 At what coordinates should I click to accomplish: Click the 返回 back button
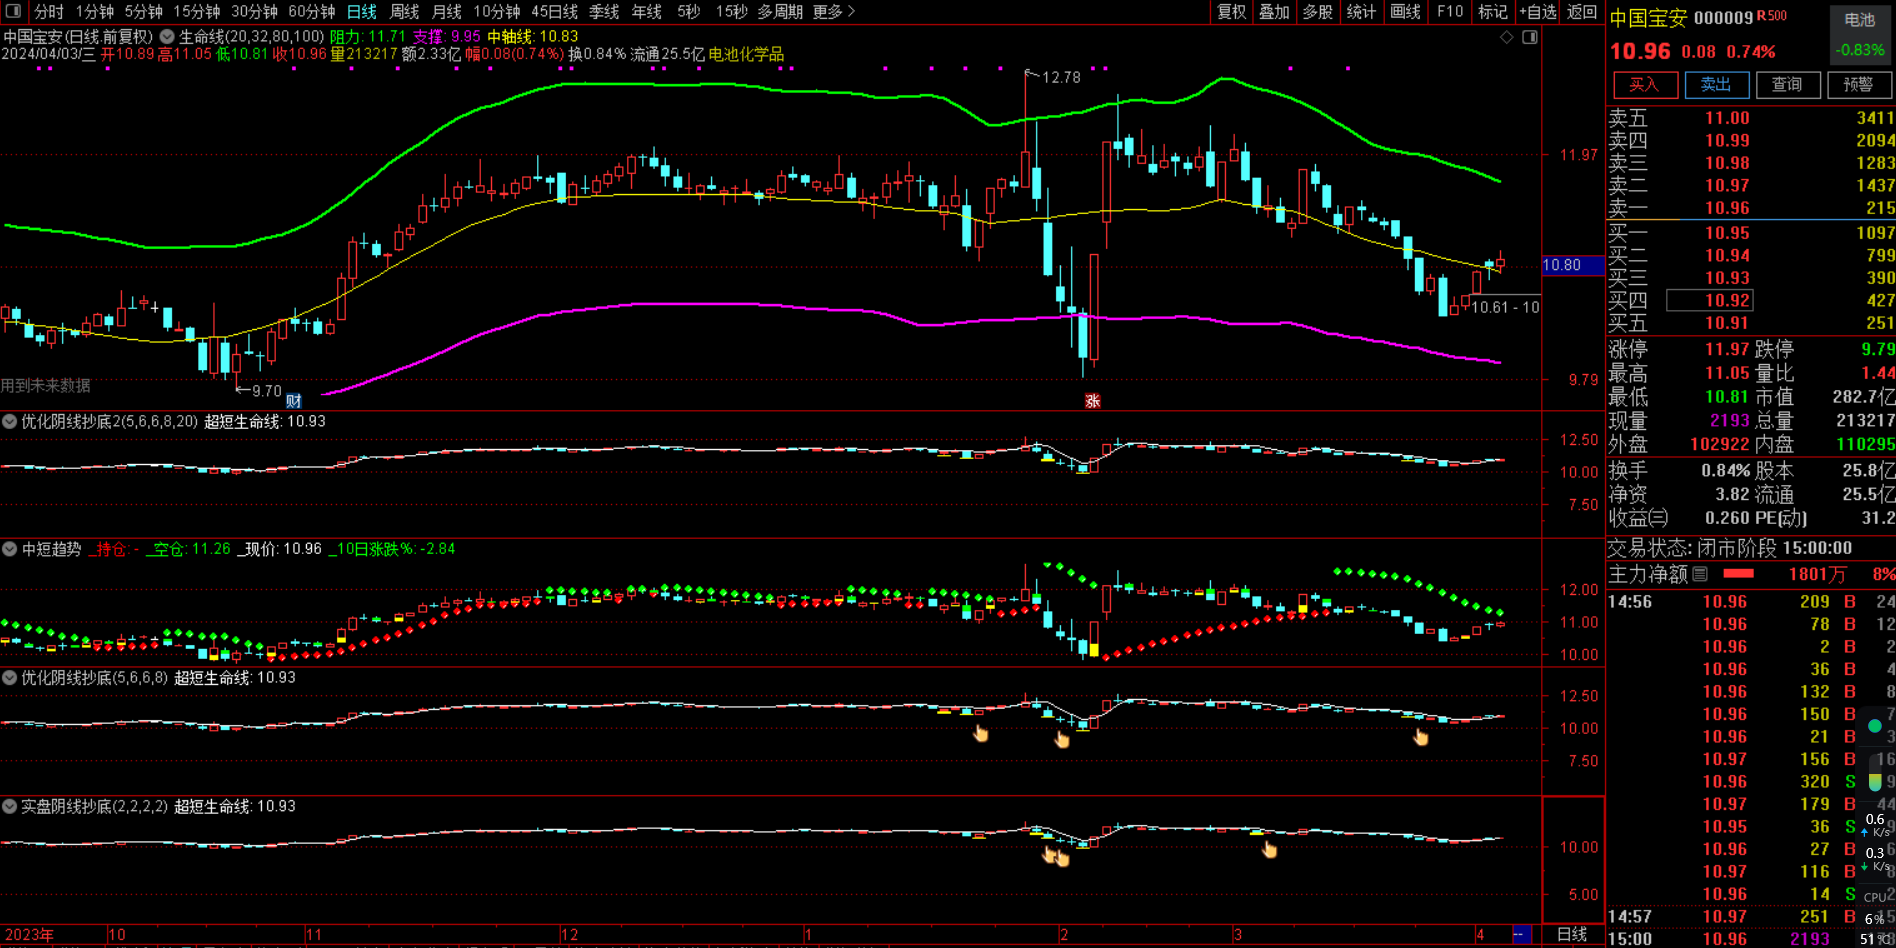point(1581,11)
